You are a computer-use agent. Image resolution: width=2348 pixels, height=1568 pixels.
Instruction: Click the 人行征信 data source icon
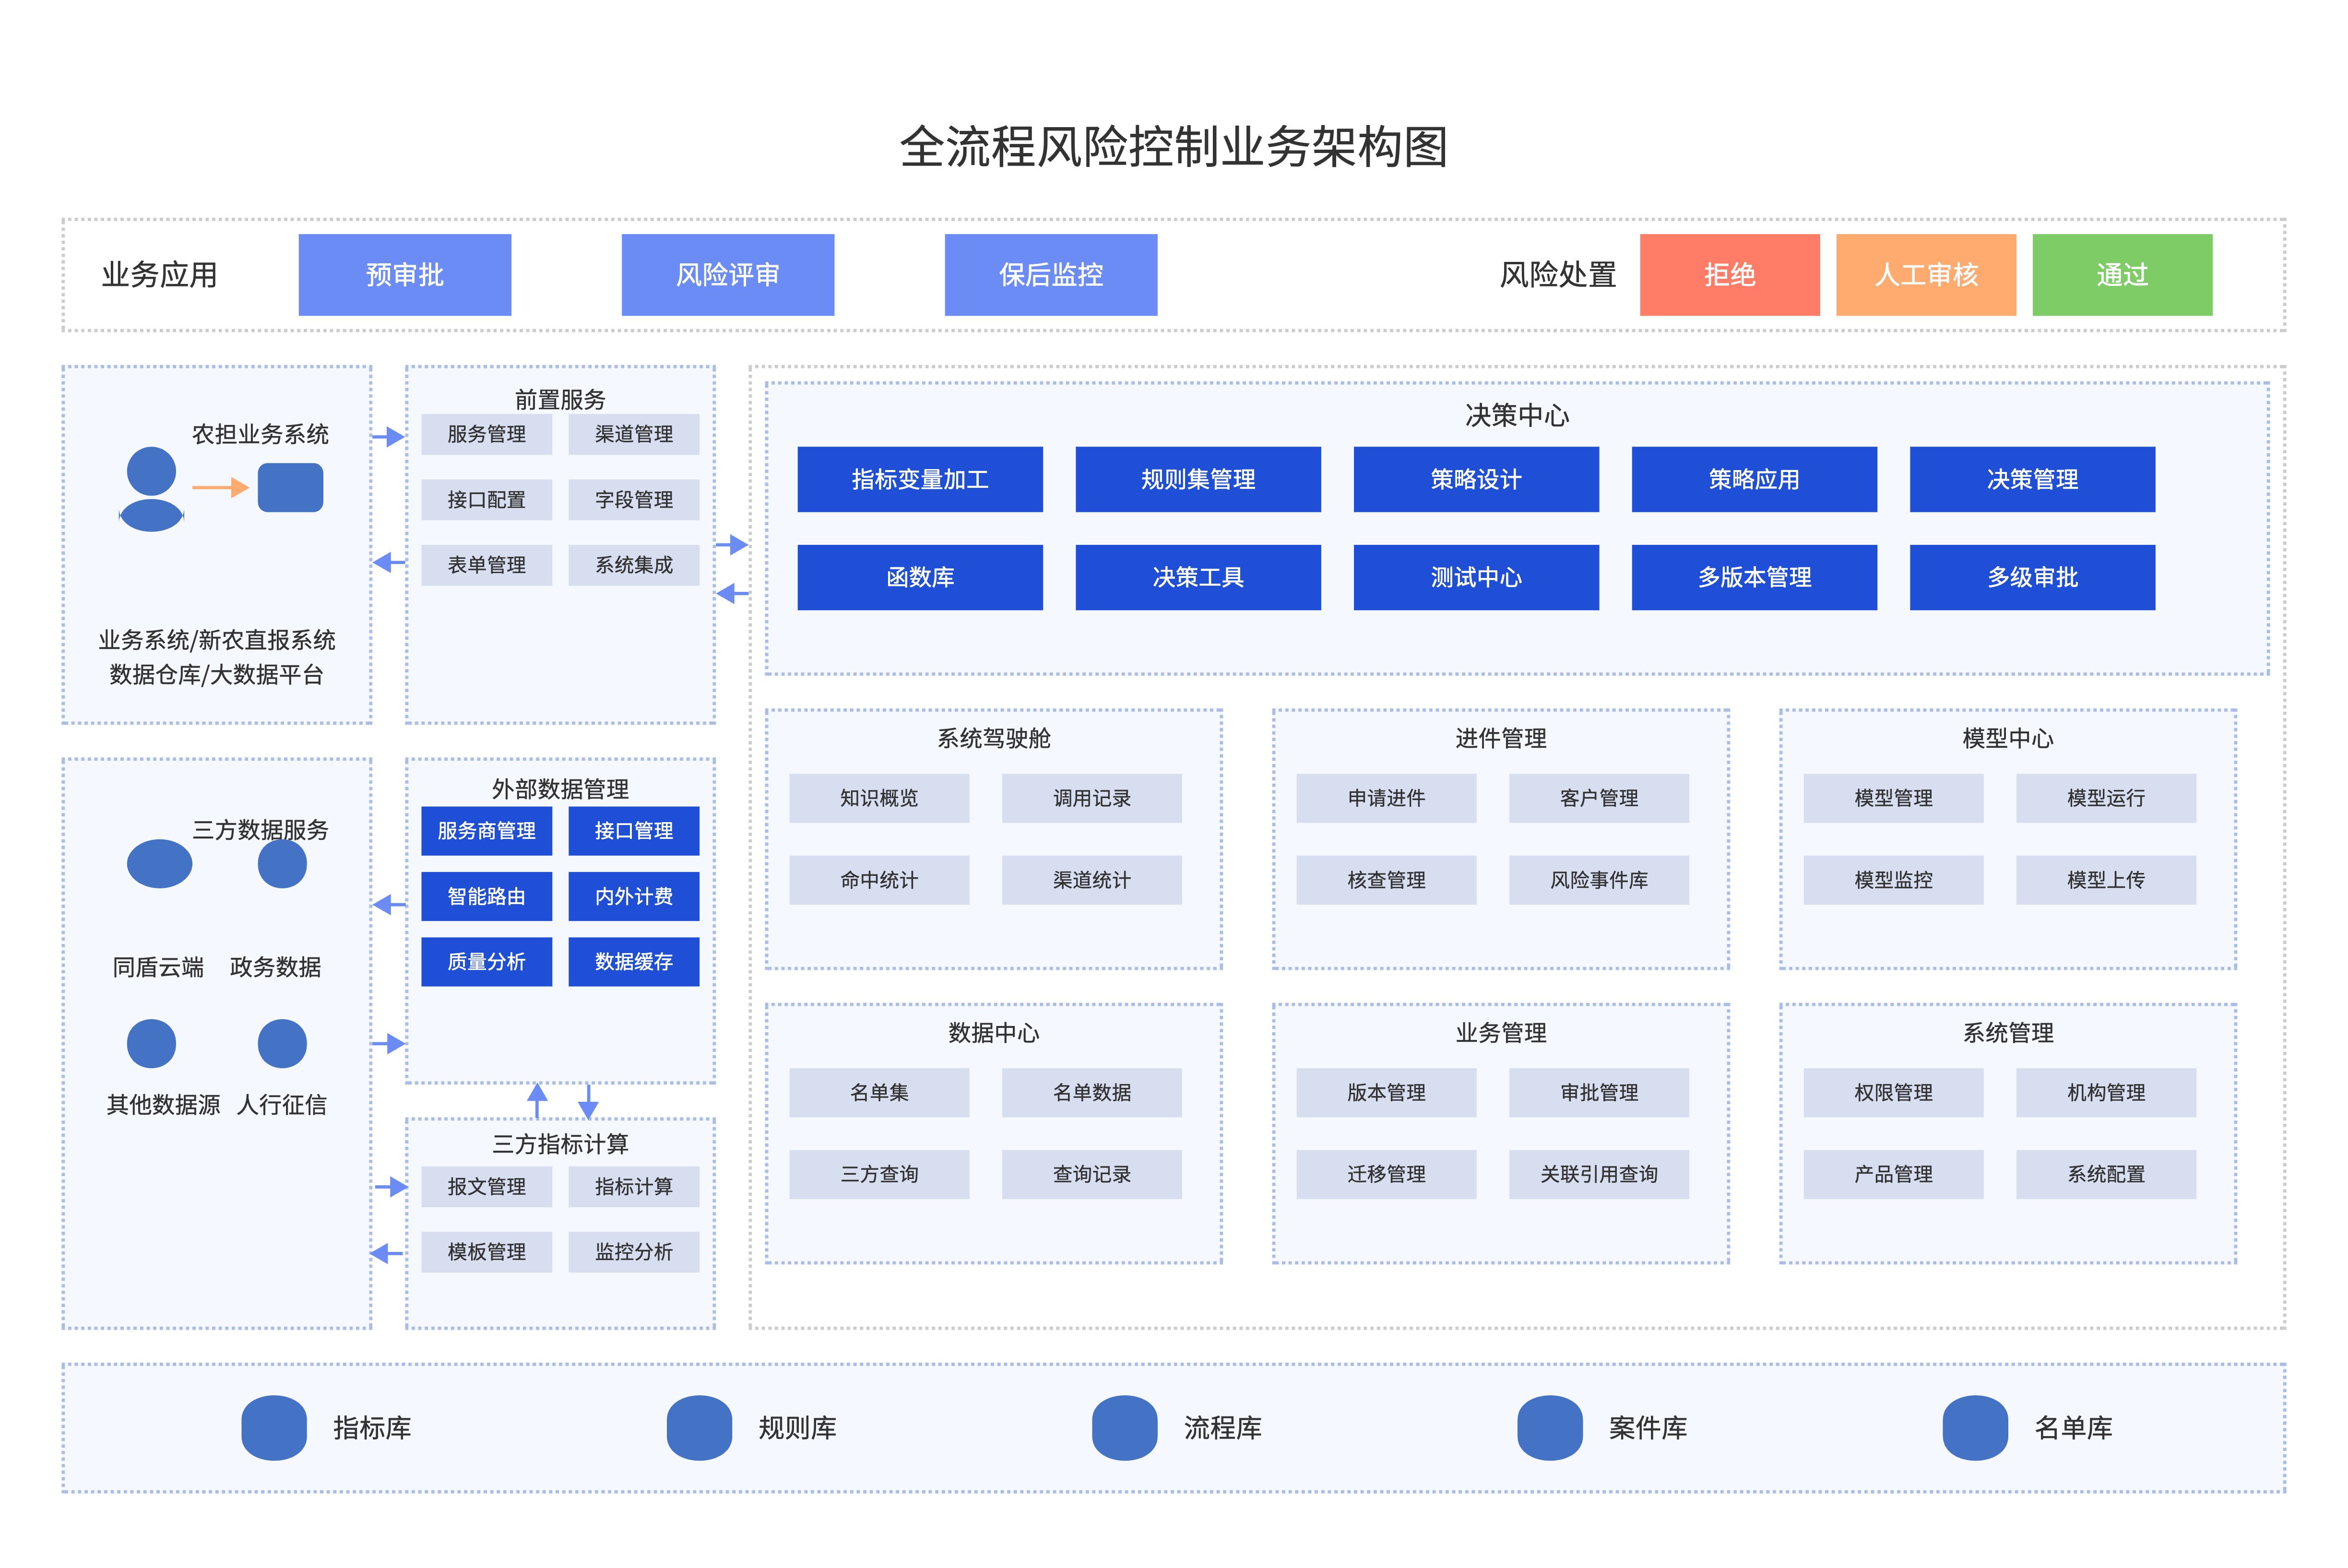click(283, 1042)
